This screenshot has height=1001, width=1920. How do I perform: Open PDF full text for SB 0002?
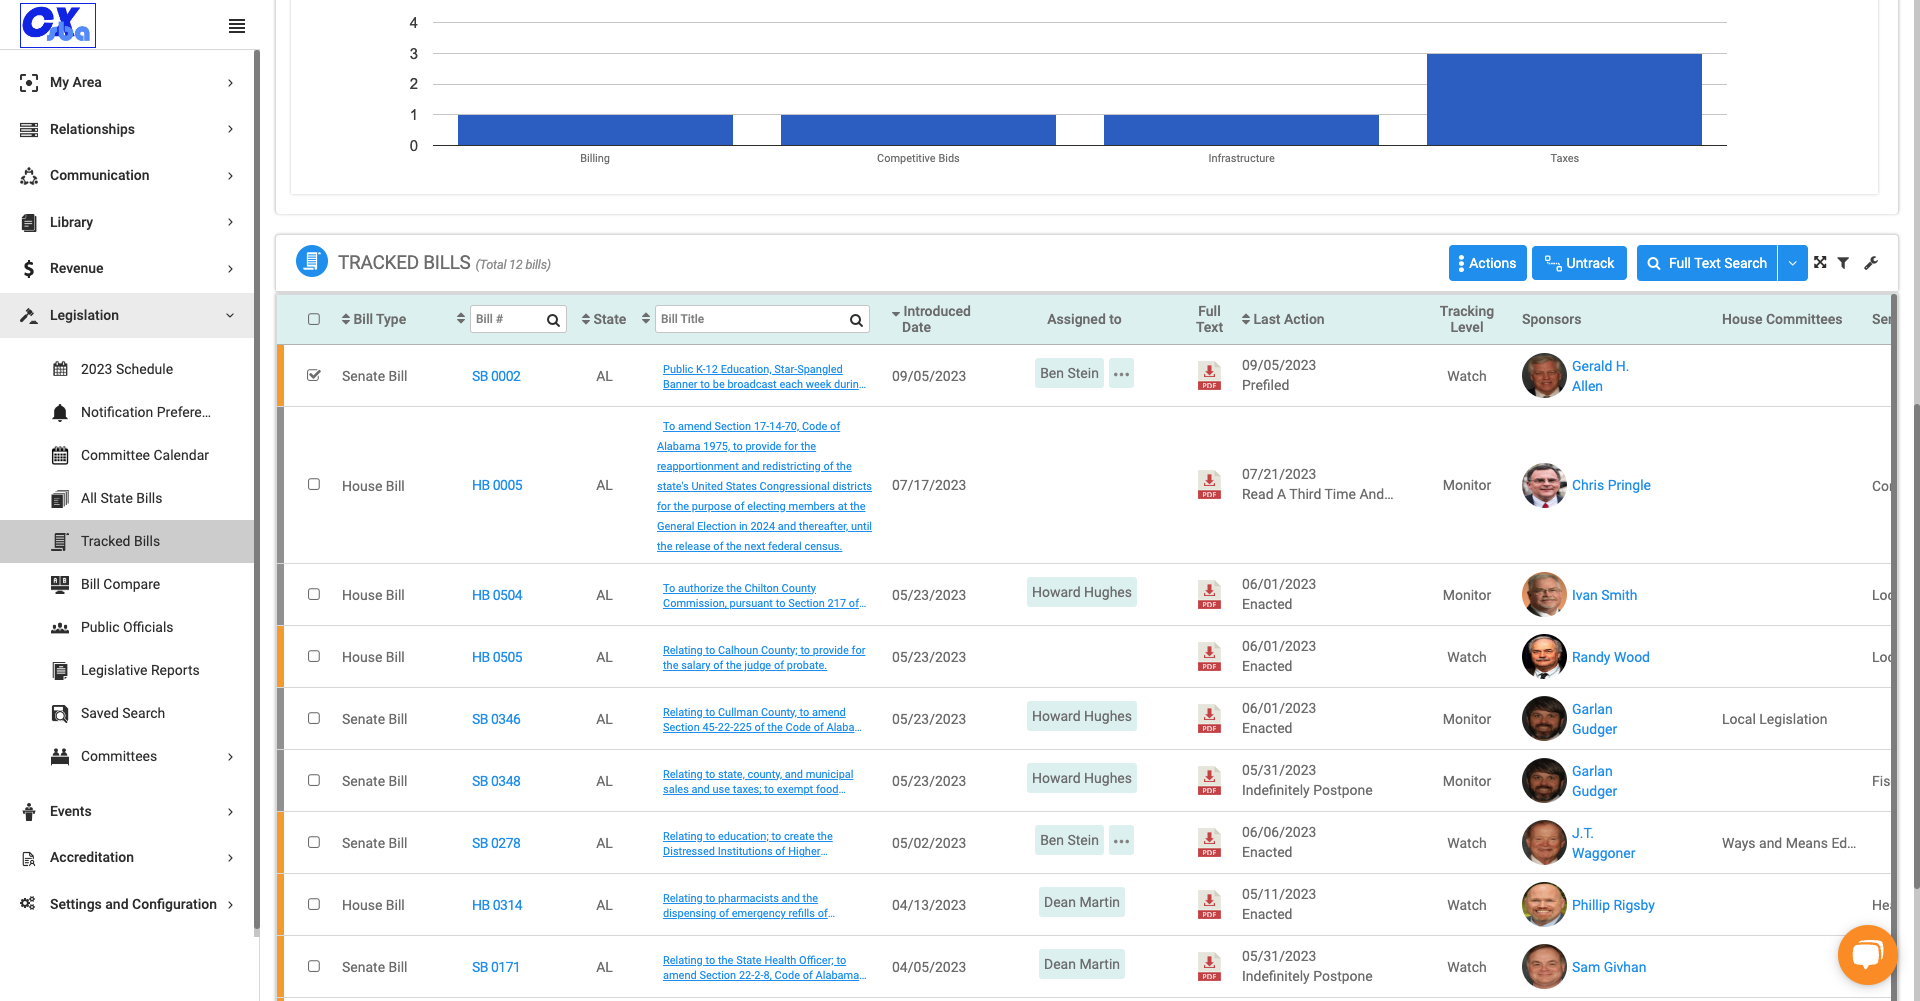[1209, 376]
